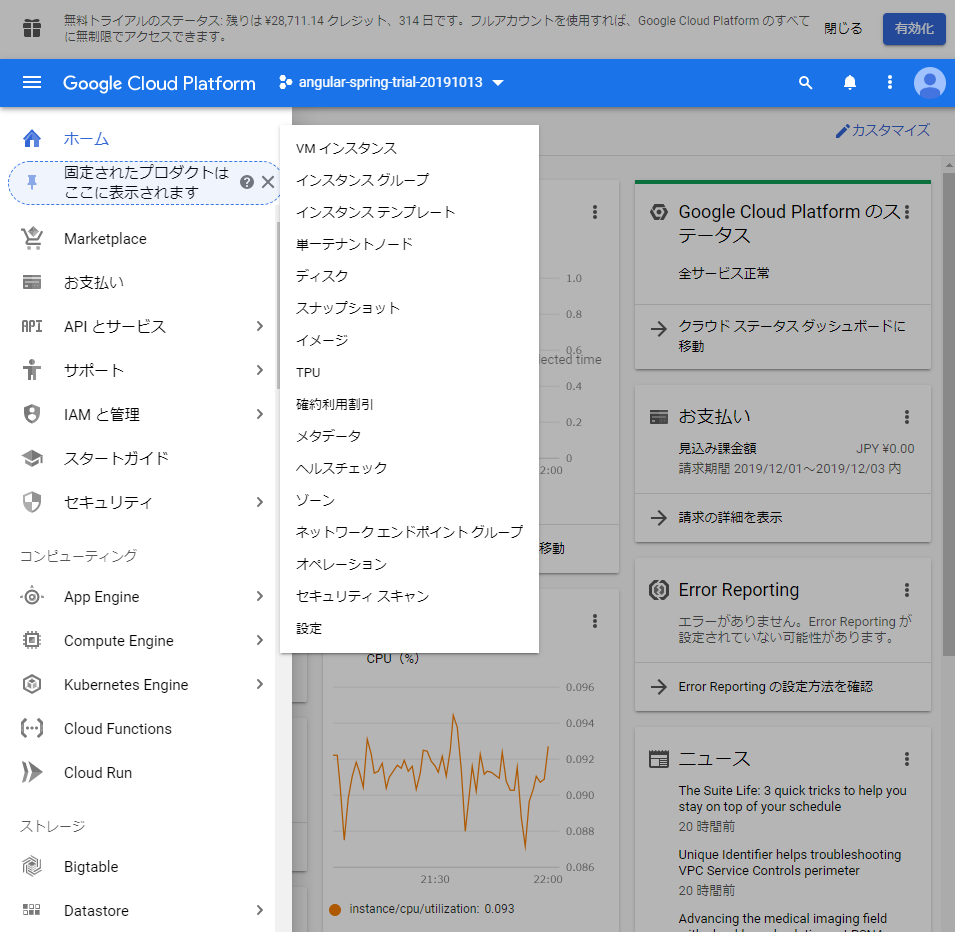Expand the Datastore submenu arrow
Screen dimensions: 955x932
point(259,910)
